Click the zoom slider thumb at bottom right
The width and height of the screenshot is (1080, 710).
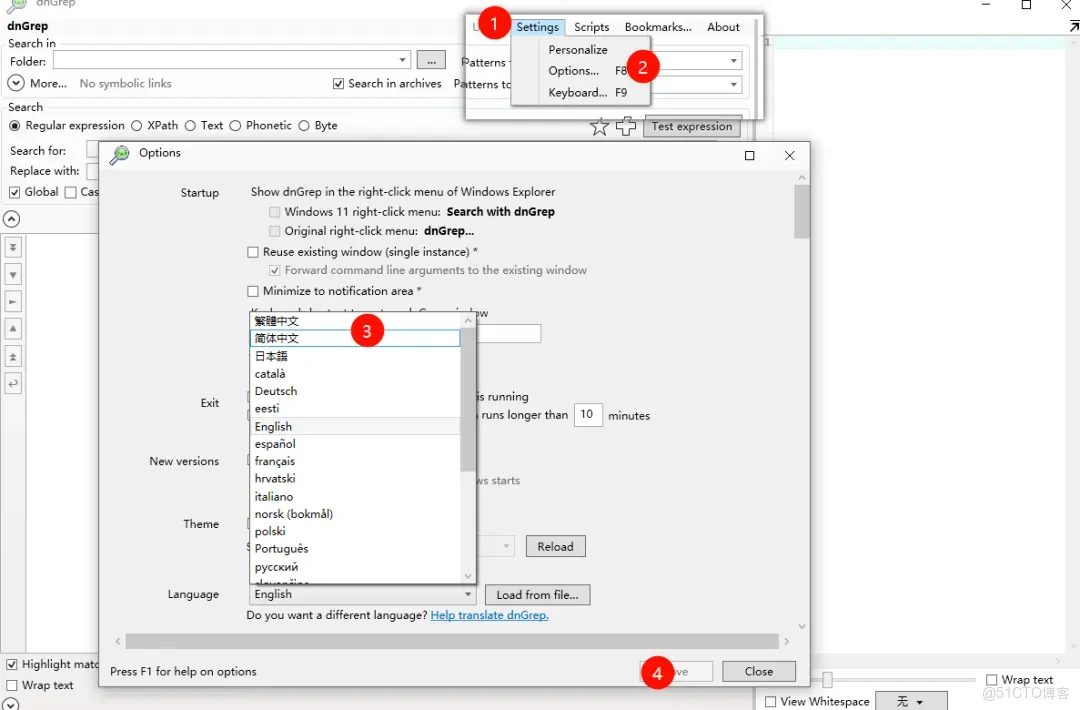[827, 680]
